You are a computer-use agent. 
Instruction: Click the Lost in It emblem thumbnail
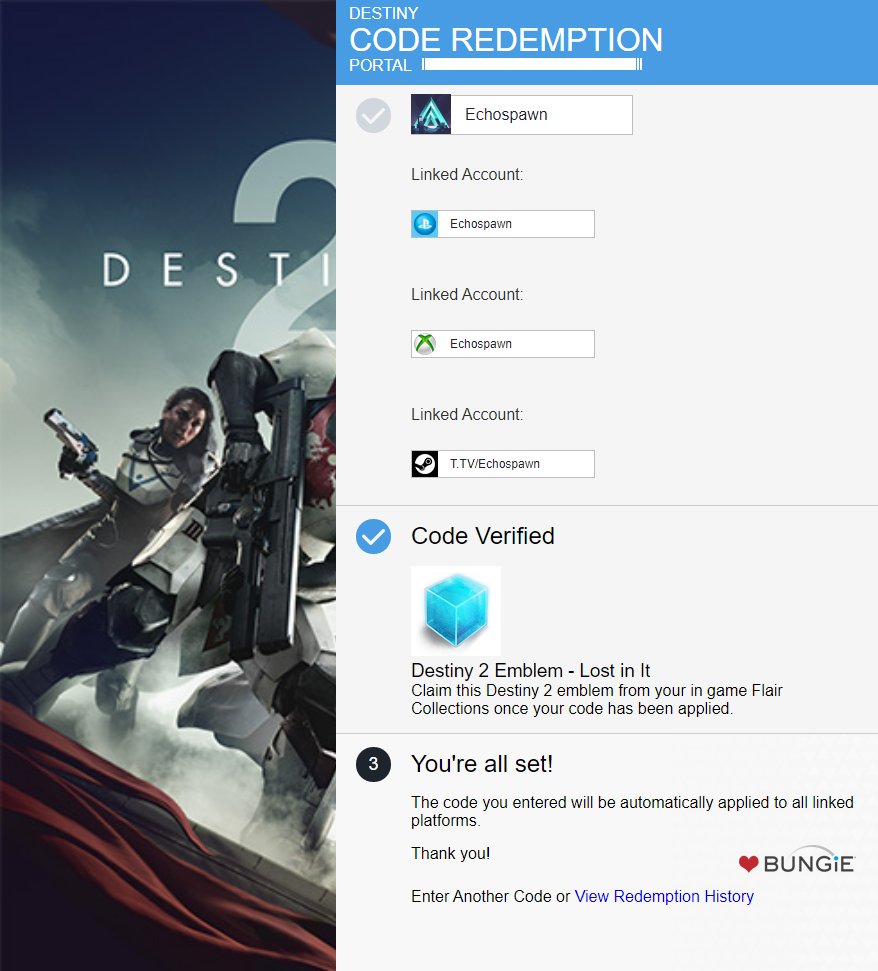[456, 611]
